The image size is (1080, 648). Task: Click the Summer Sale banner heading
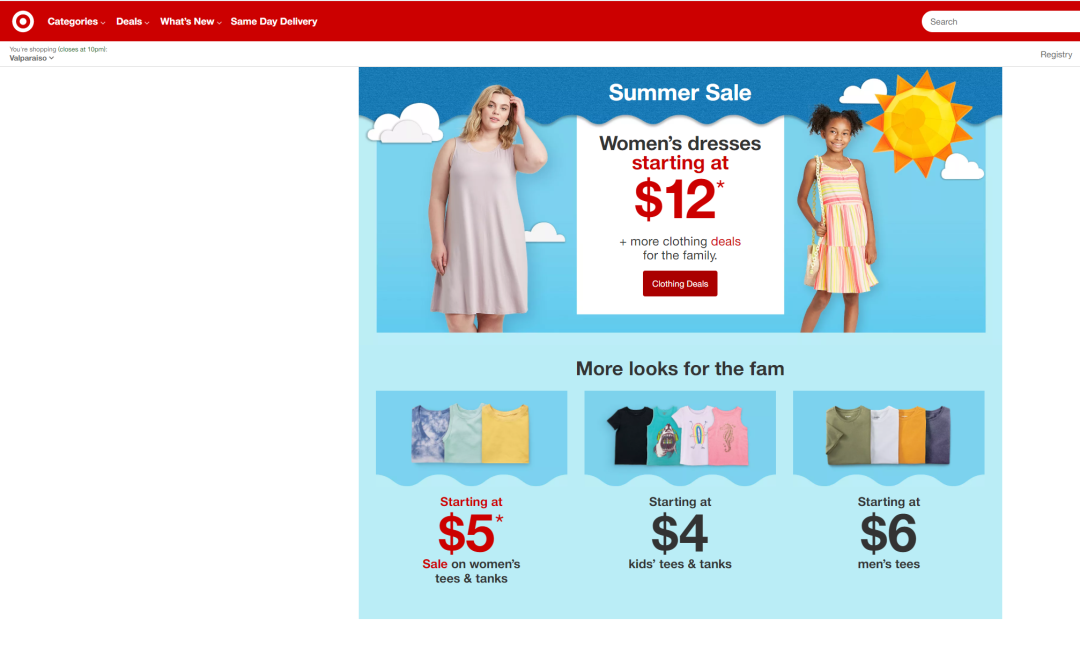point(680,92)
